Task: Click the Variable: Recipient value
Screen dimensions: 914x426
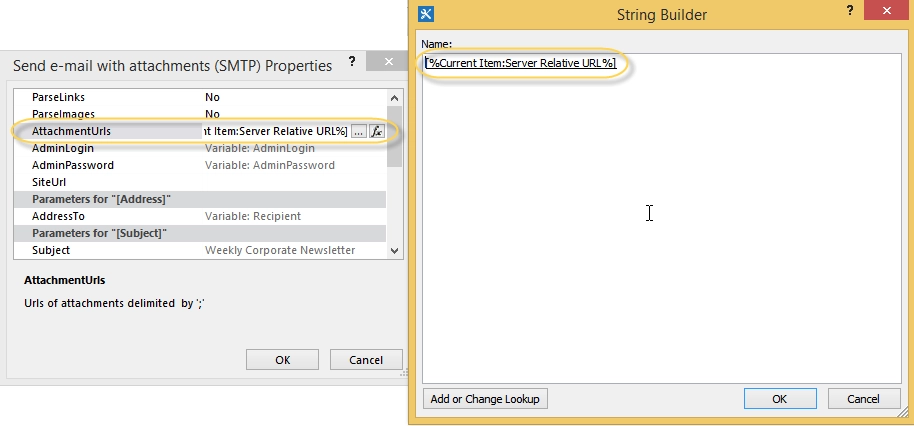Action: (252, 216)
